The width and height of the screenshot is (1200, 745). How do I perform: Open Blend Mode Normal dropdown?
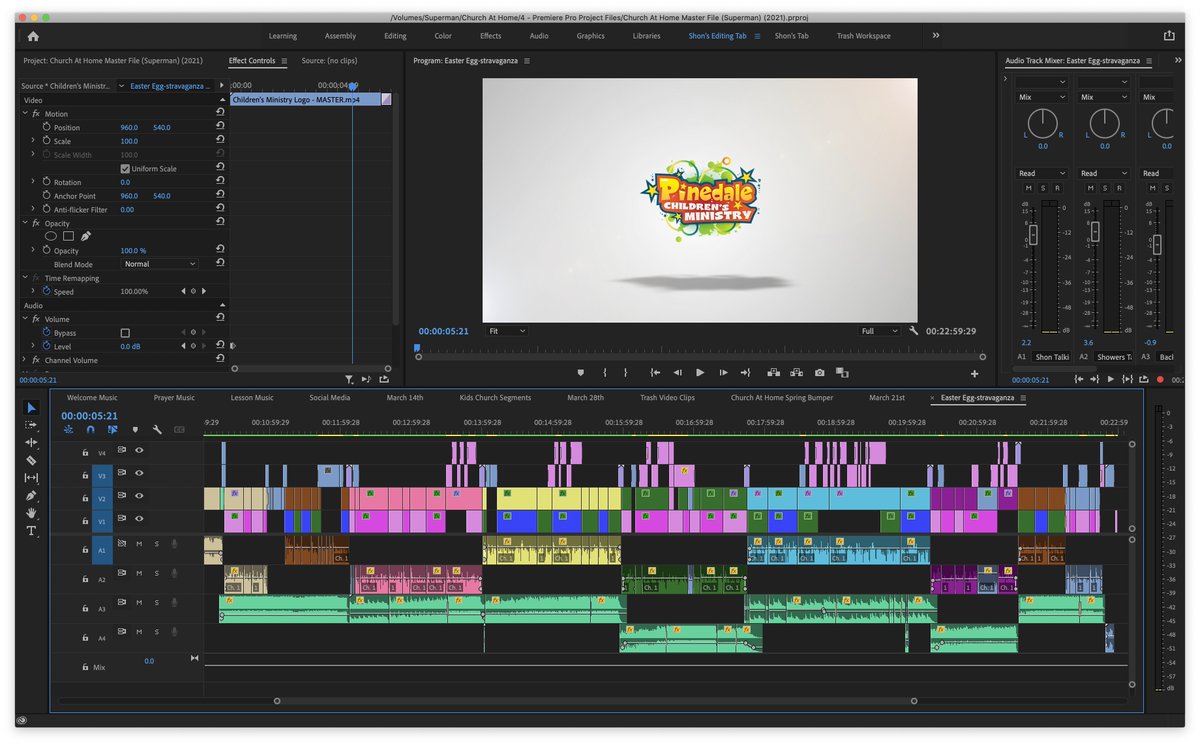pyautogui.click(x=160, y=264)
